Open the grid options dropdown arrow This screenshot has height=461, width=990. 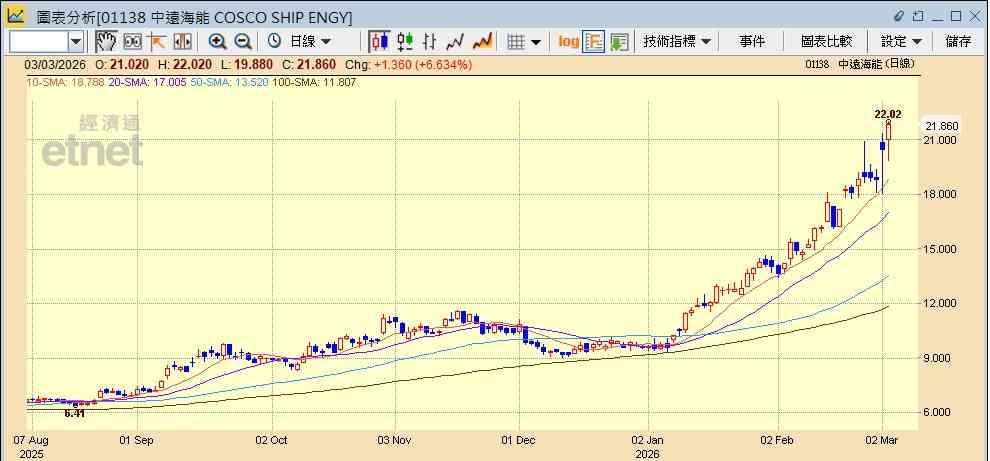[536, 42]
